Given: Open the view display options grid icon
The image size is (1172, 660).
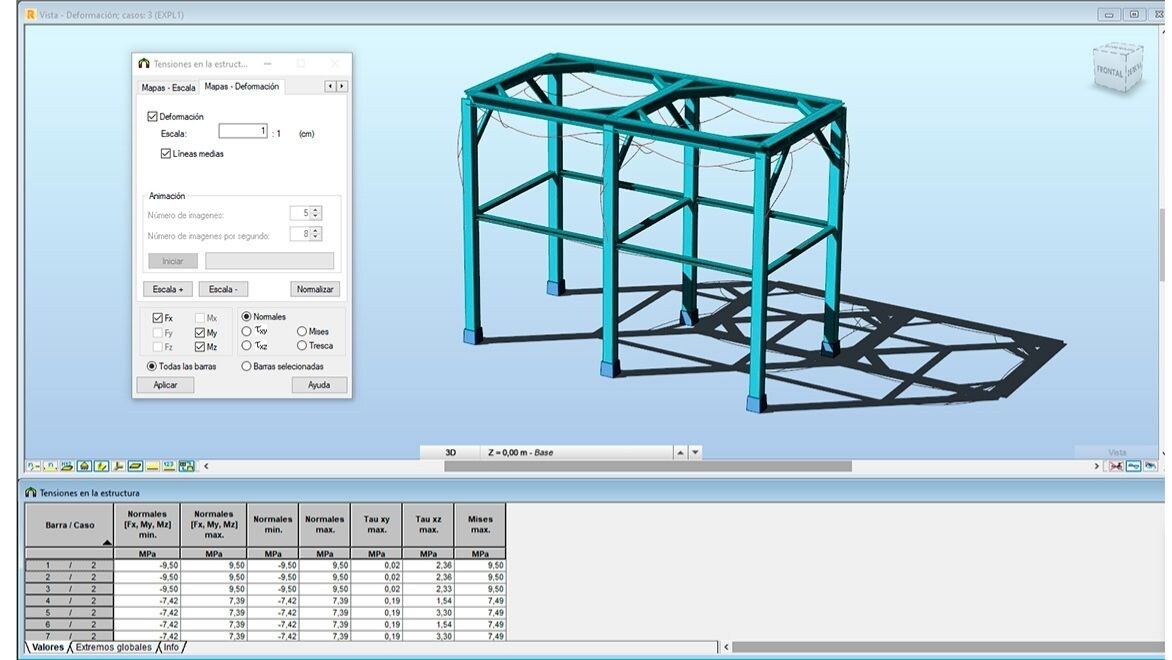Looking at the screenshot, I should (187, 466).
